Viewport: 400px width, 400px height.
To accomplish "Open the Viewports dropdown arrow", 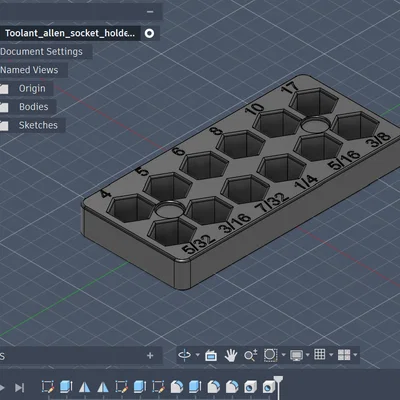I will pos(355,355).
